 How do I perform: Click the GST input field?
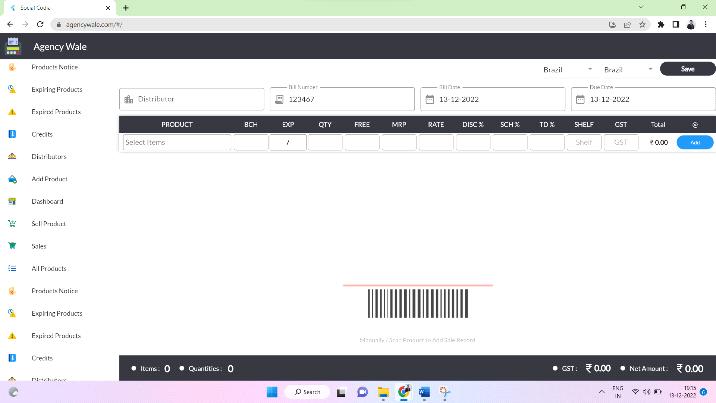click(621, 142)
